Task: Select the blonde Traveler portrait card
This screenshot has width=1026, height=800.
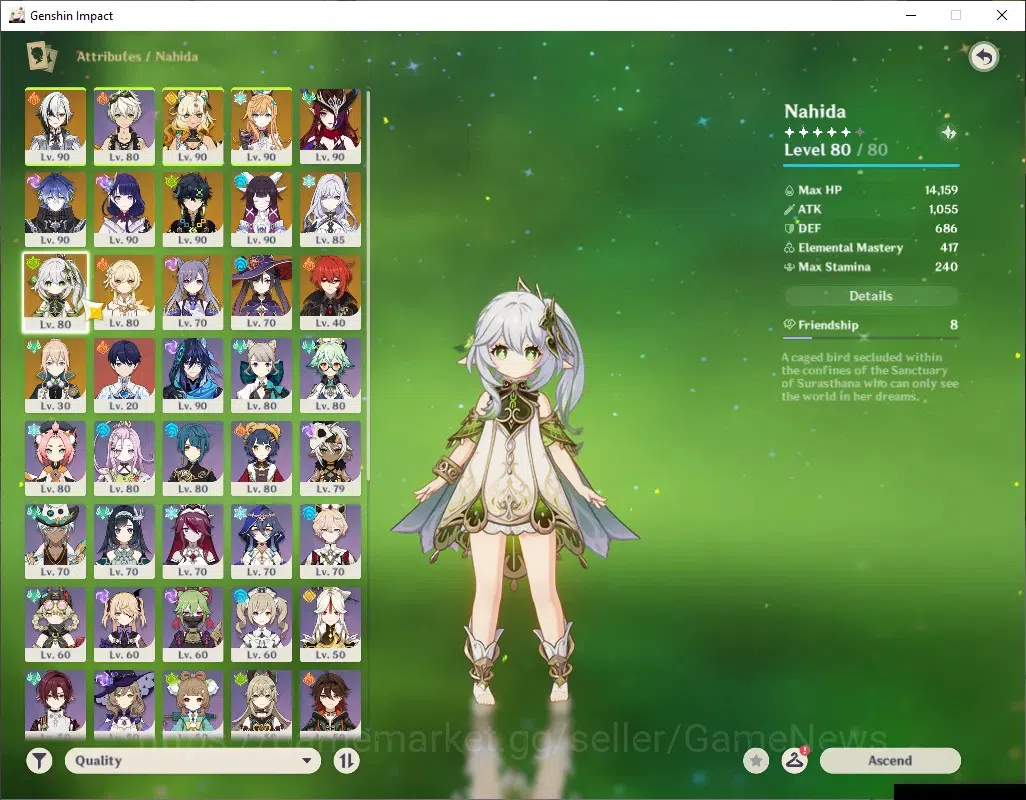Action: point(124,292)
